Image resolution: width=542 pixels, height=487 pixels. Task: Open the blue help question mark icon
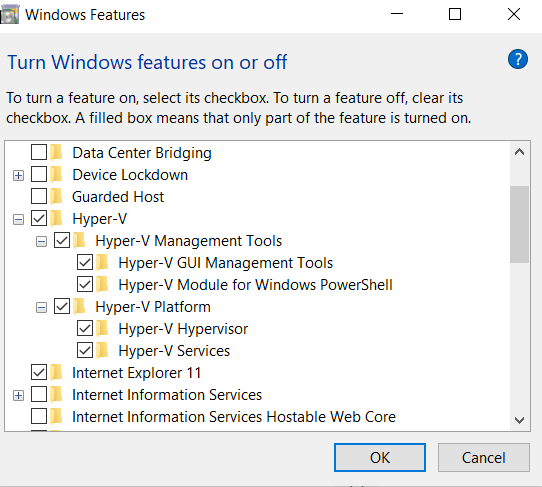click(517, 59)
